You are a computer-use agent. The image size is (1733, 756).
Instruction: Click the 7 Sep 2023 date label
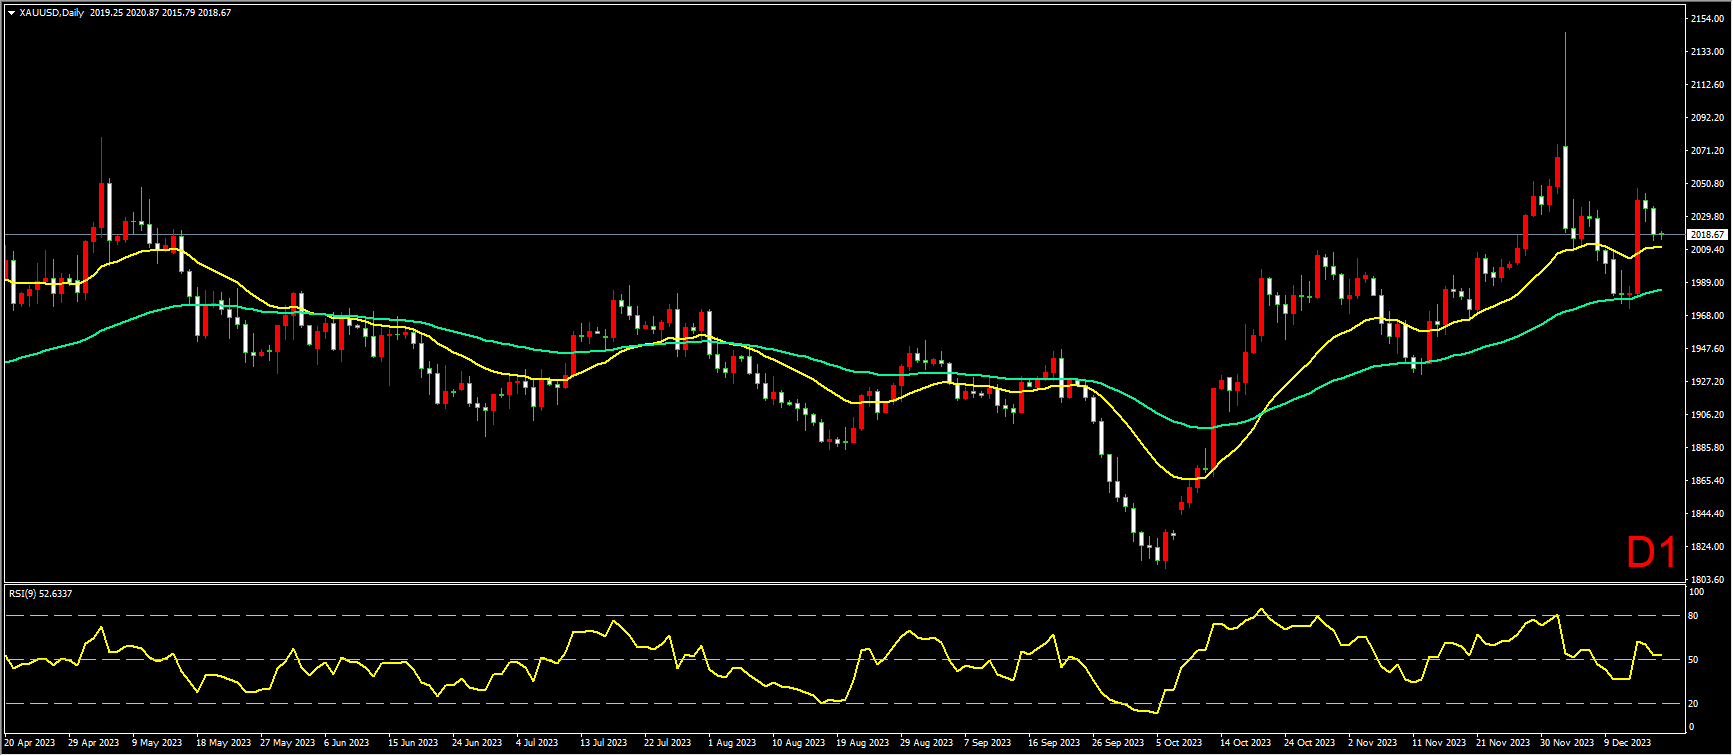[987, 744]
